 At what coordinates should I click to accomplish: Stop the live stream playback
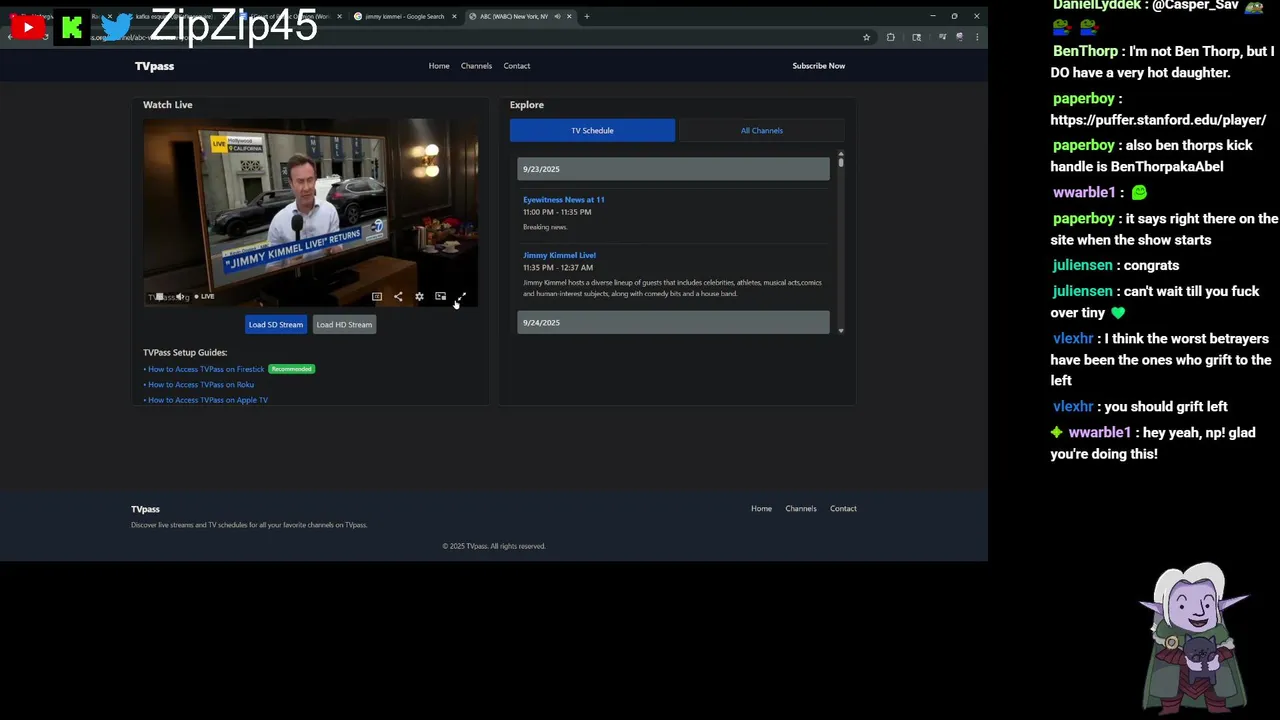click(158, 297)
